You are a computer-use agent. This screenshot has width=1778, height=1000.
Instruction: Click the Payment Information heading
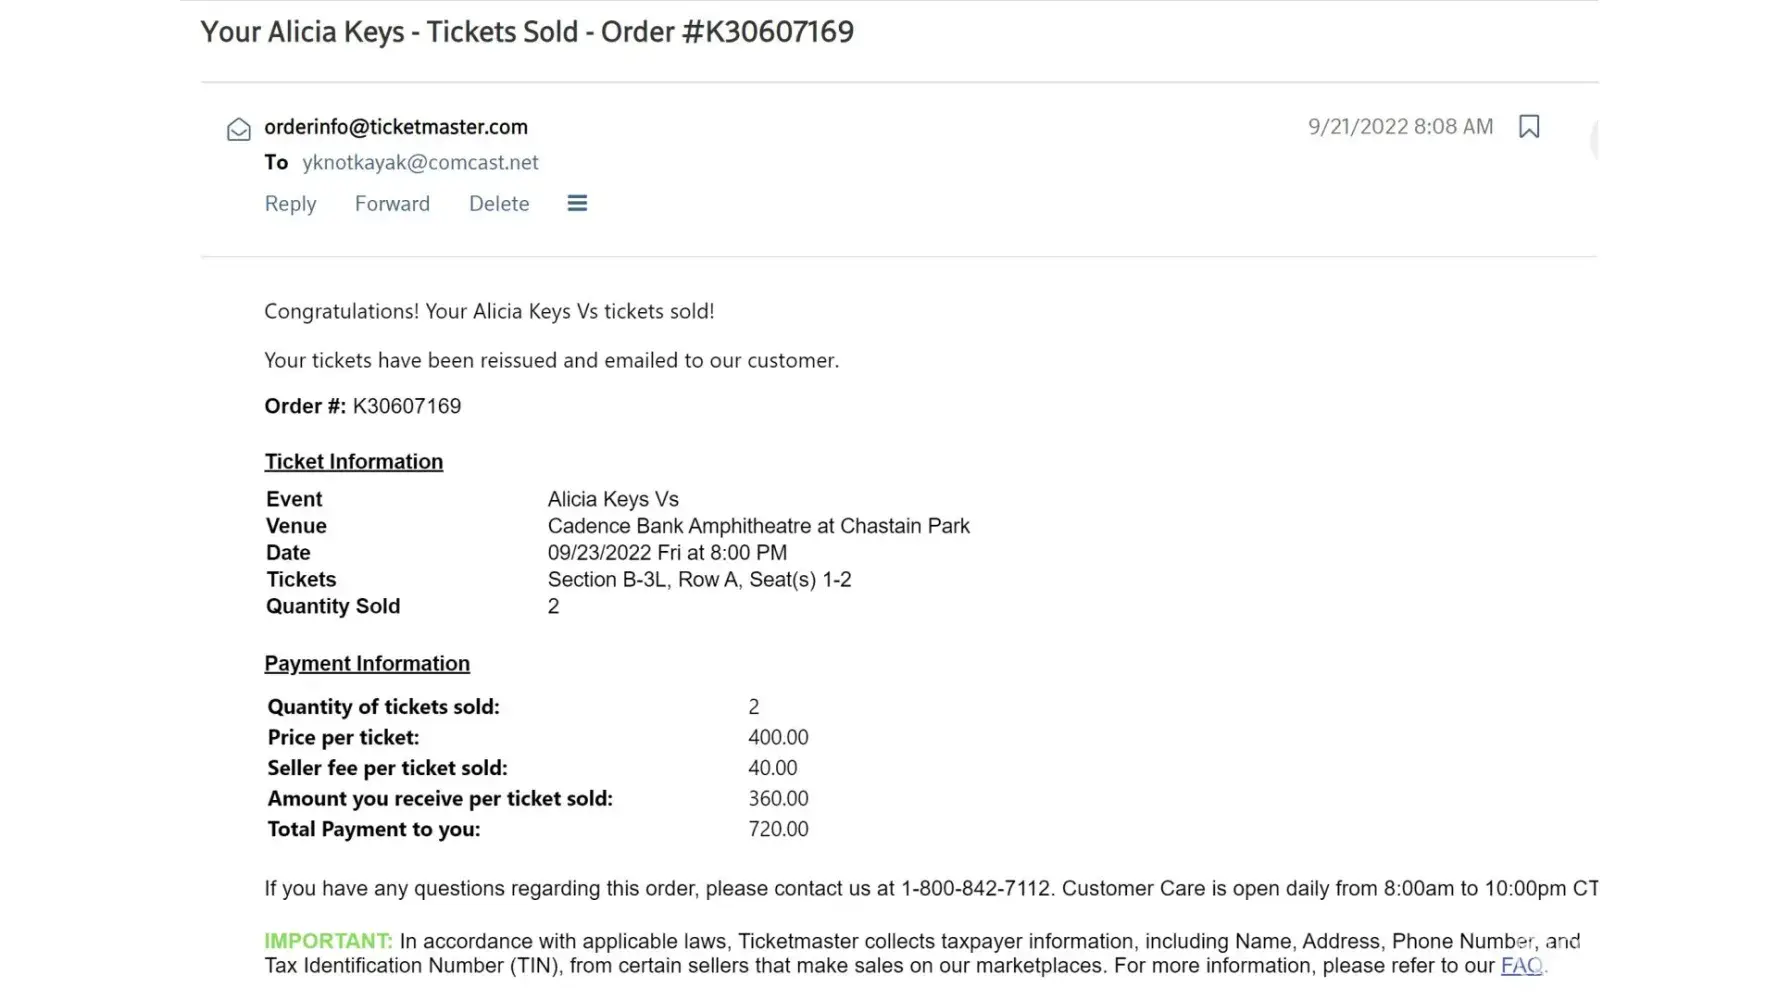(367, 664)
